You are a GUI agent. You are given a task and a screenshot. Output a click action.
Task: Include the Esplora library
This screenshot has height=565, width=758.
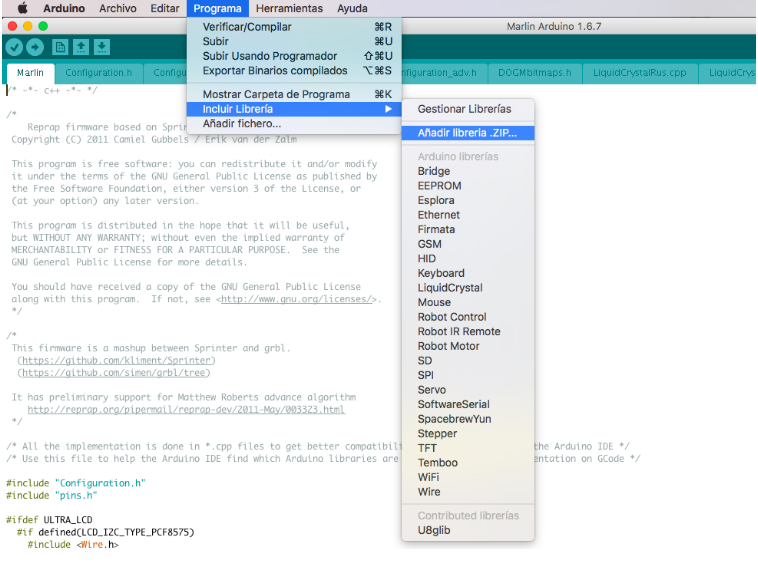point(467,200)
